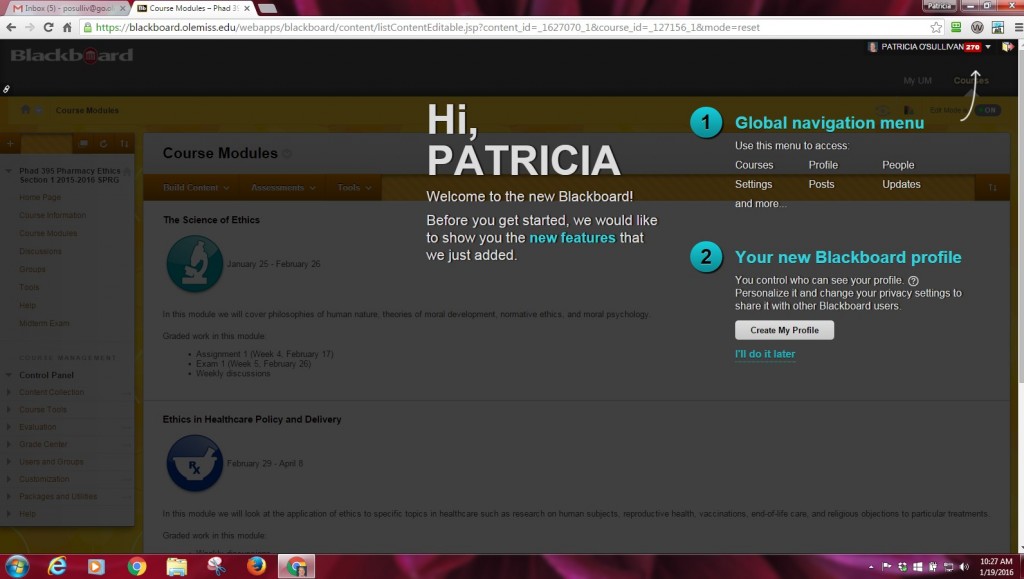Screen dimensions: 1024x579
Task: Open the Chrome hamburger menu
Action: 1018,27
